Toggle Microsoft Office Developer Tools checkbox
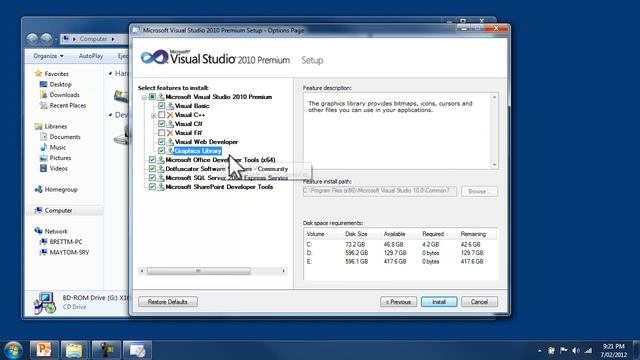The width and height of the screenshot is (640, 360). [x=152, y=160]
